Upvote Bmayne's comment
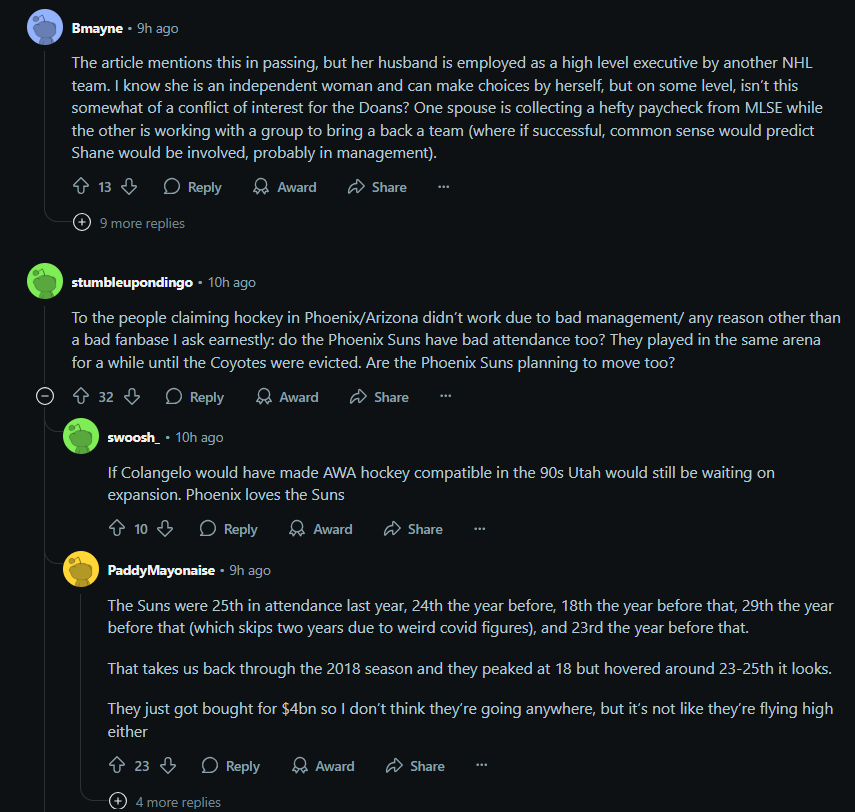Viewport: 855px width, 812px height. [x=82, y=187]
